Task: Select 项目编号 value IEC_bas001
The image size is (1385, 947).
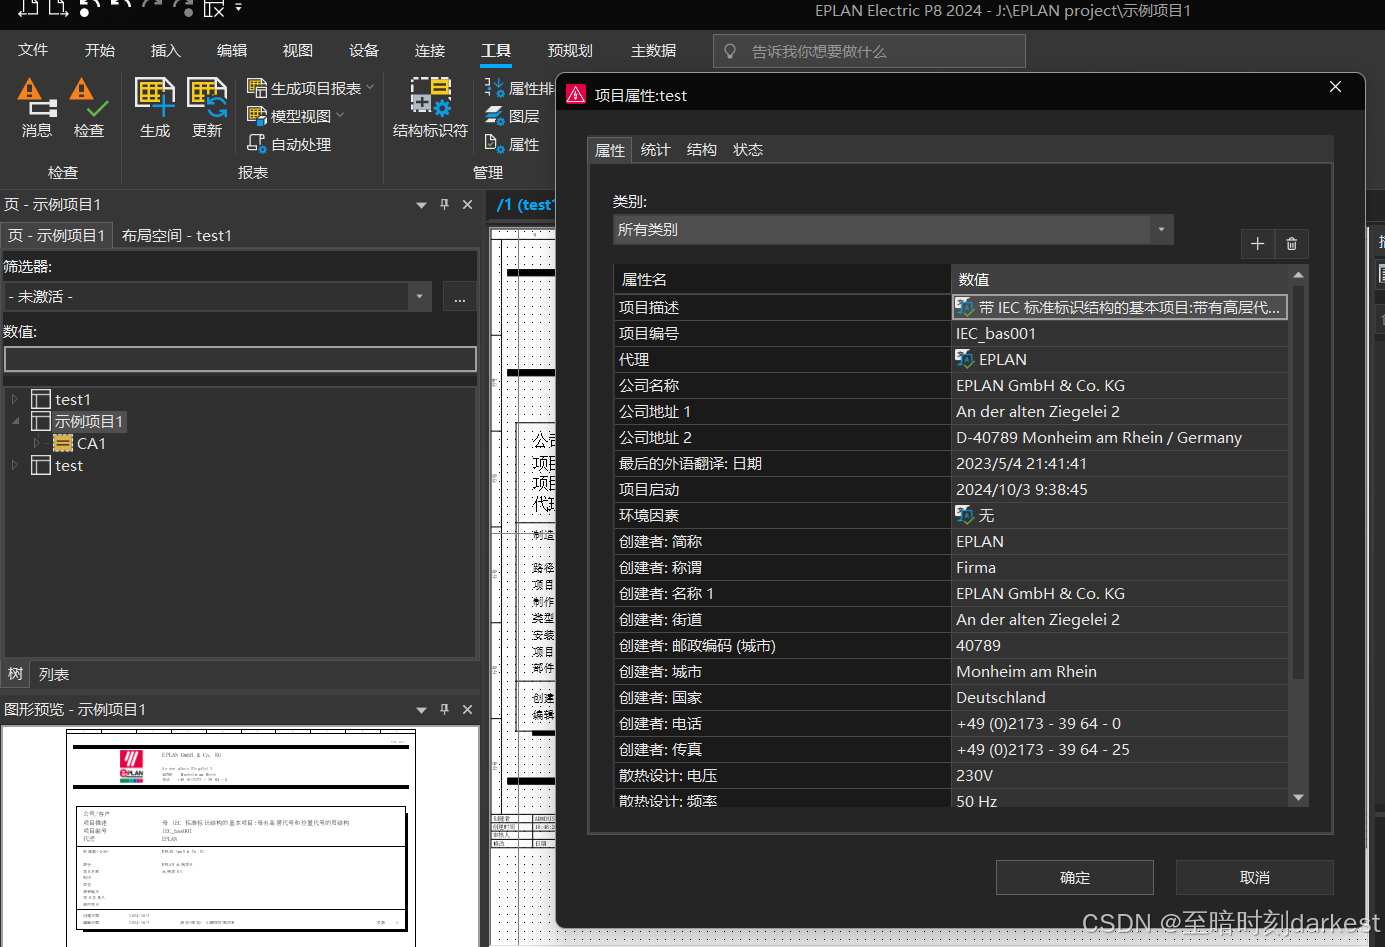Action: coord(1120,333)
